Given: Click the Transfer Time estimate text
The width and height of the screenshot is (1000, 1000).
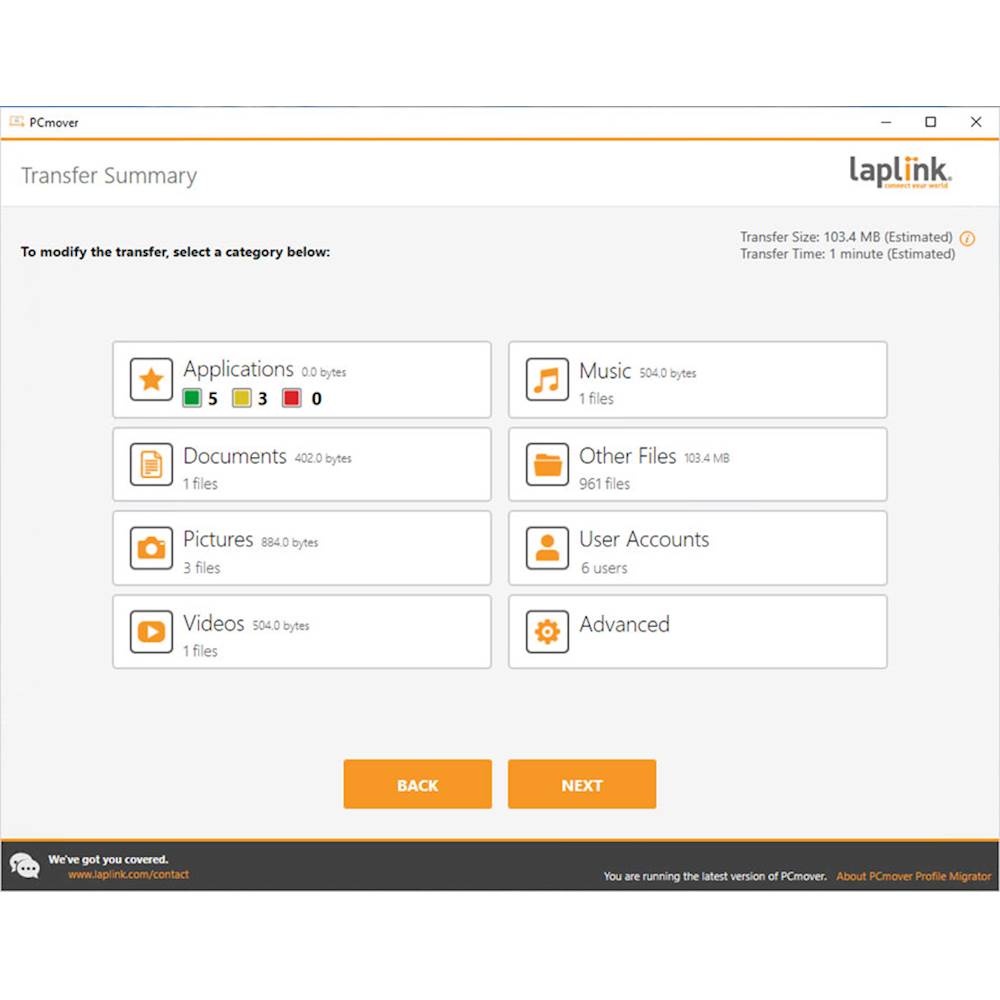Looking at the screenshot, I should (x=848, y=254).
